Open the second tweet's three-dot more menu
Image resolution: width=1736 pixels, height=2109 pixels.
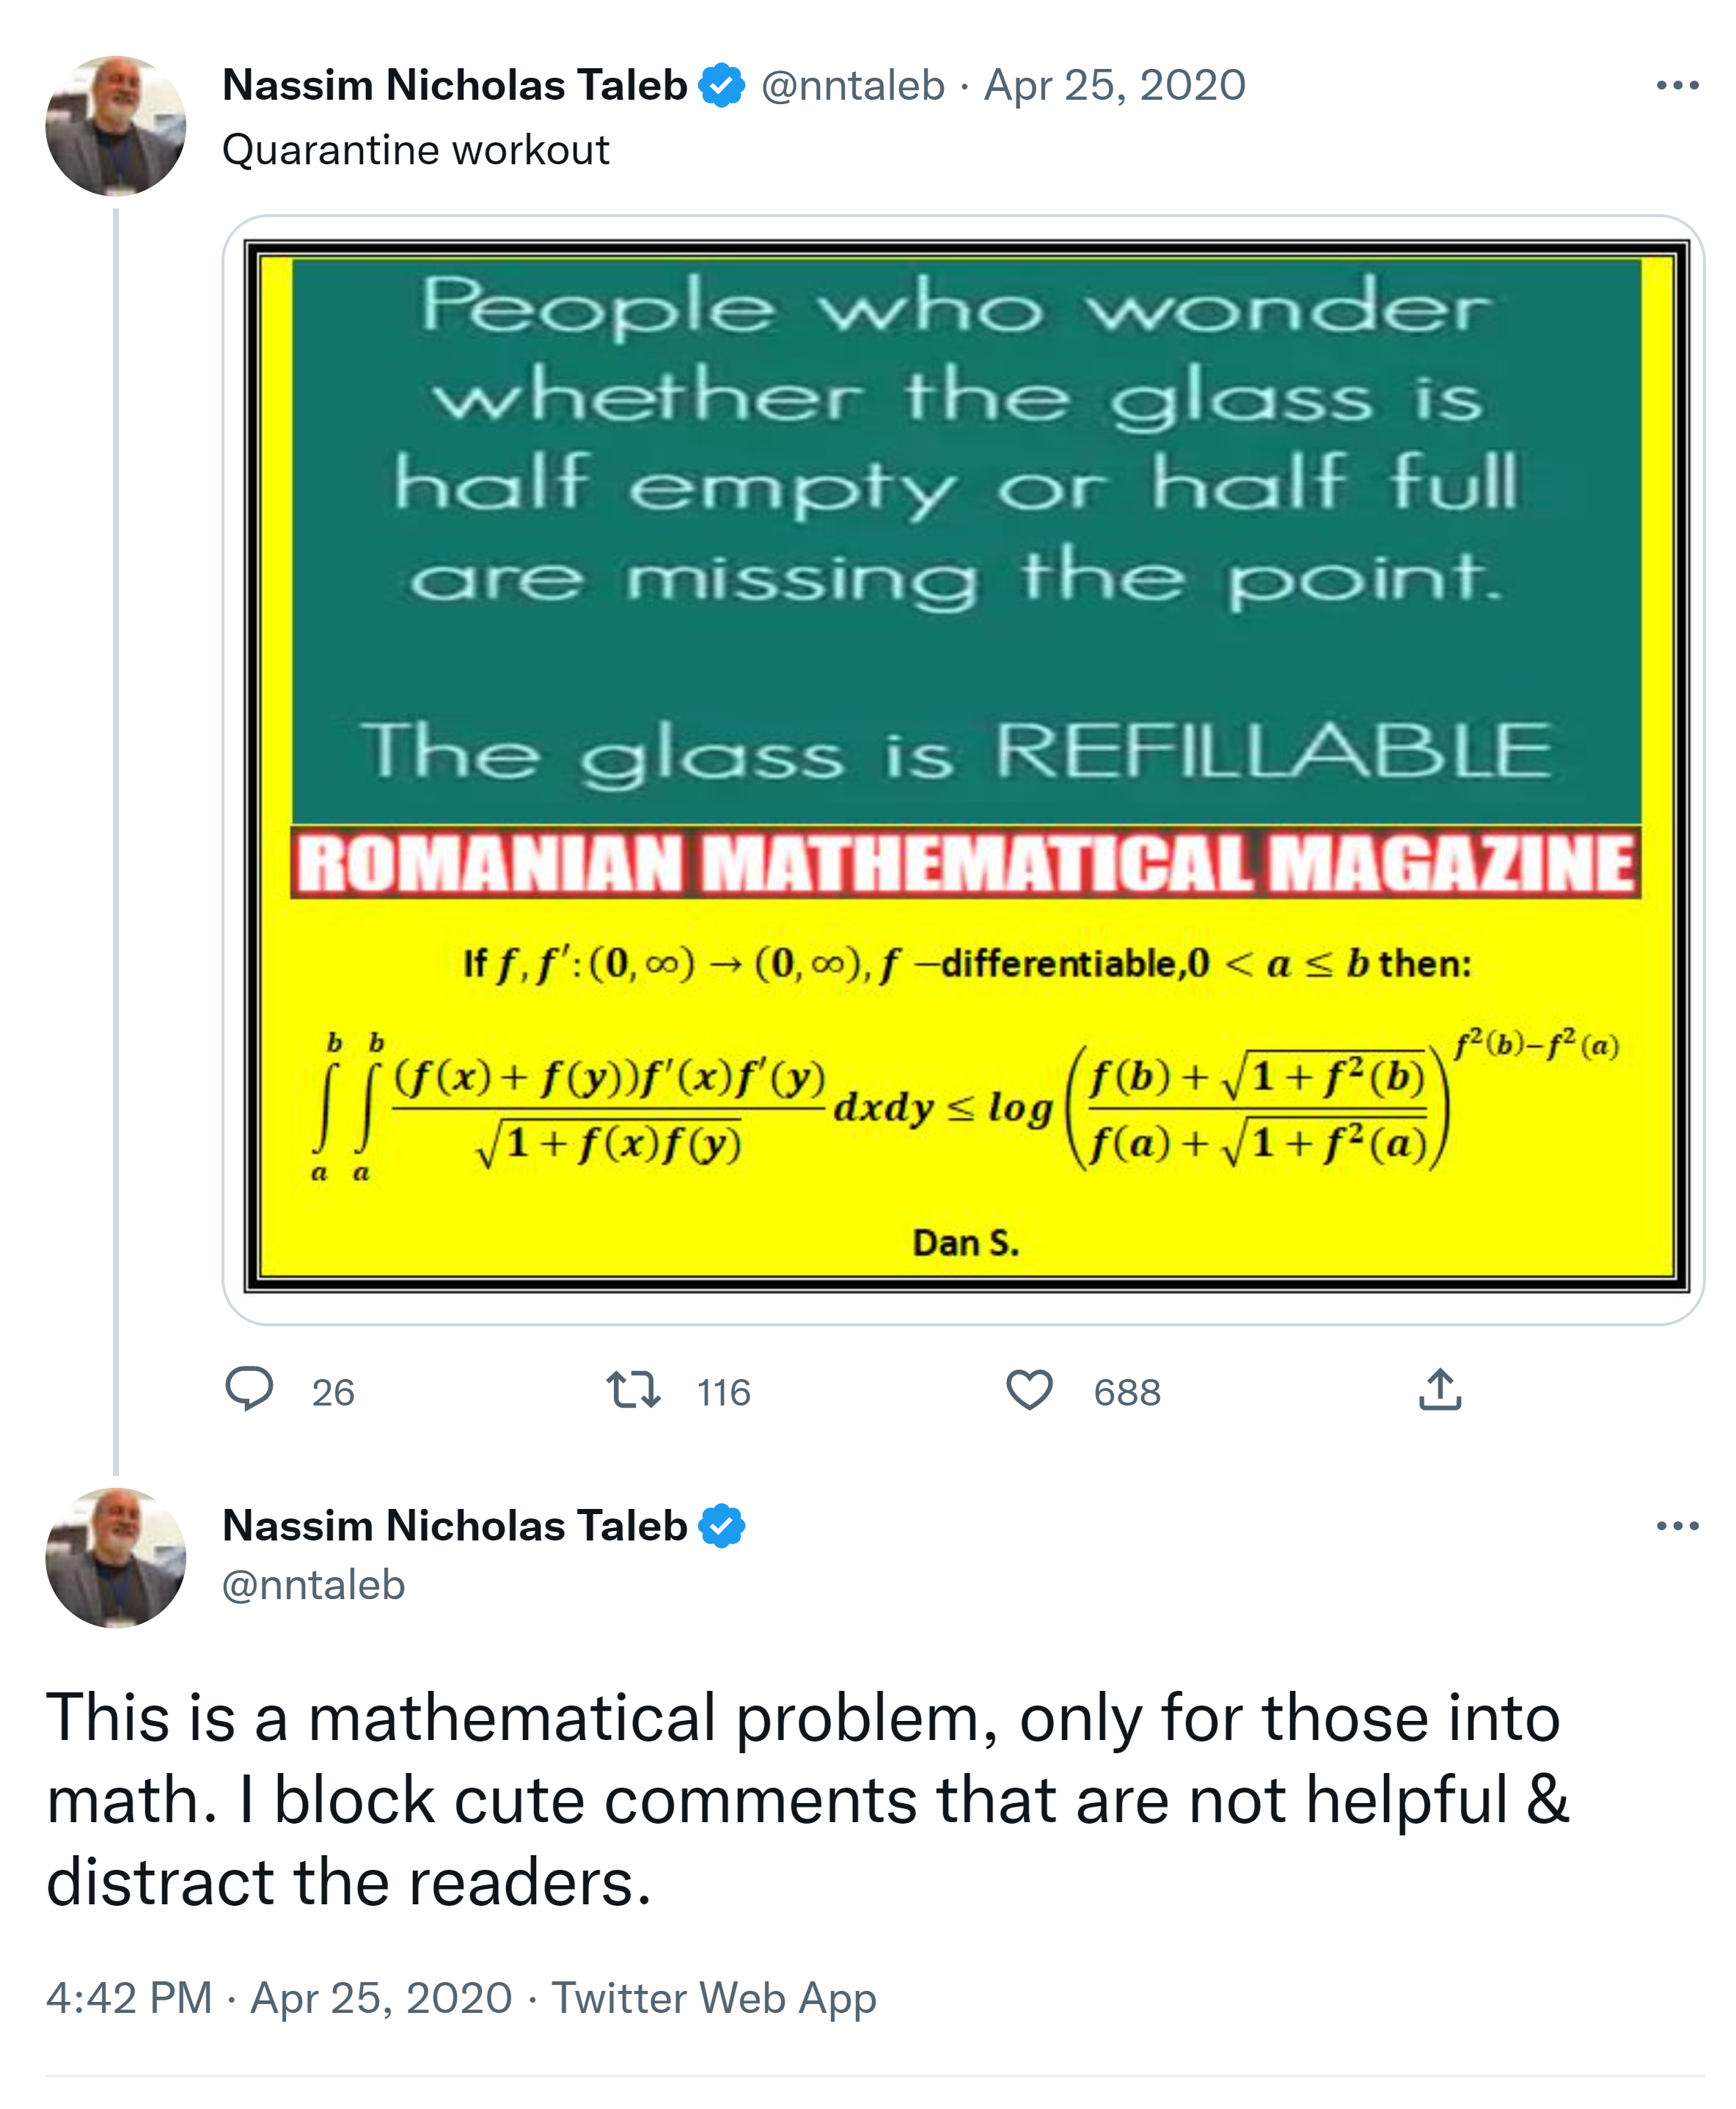pyautogui.click(x=1677, y=1526)
